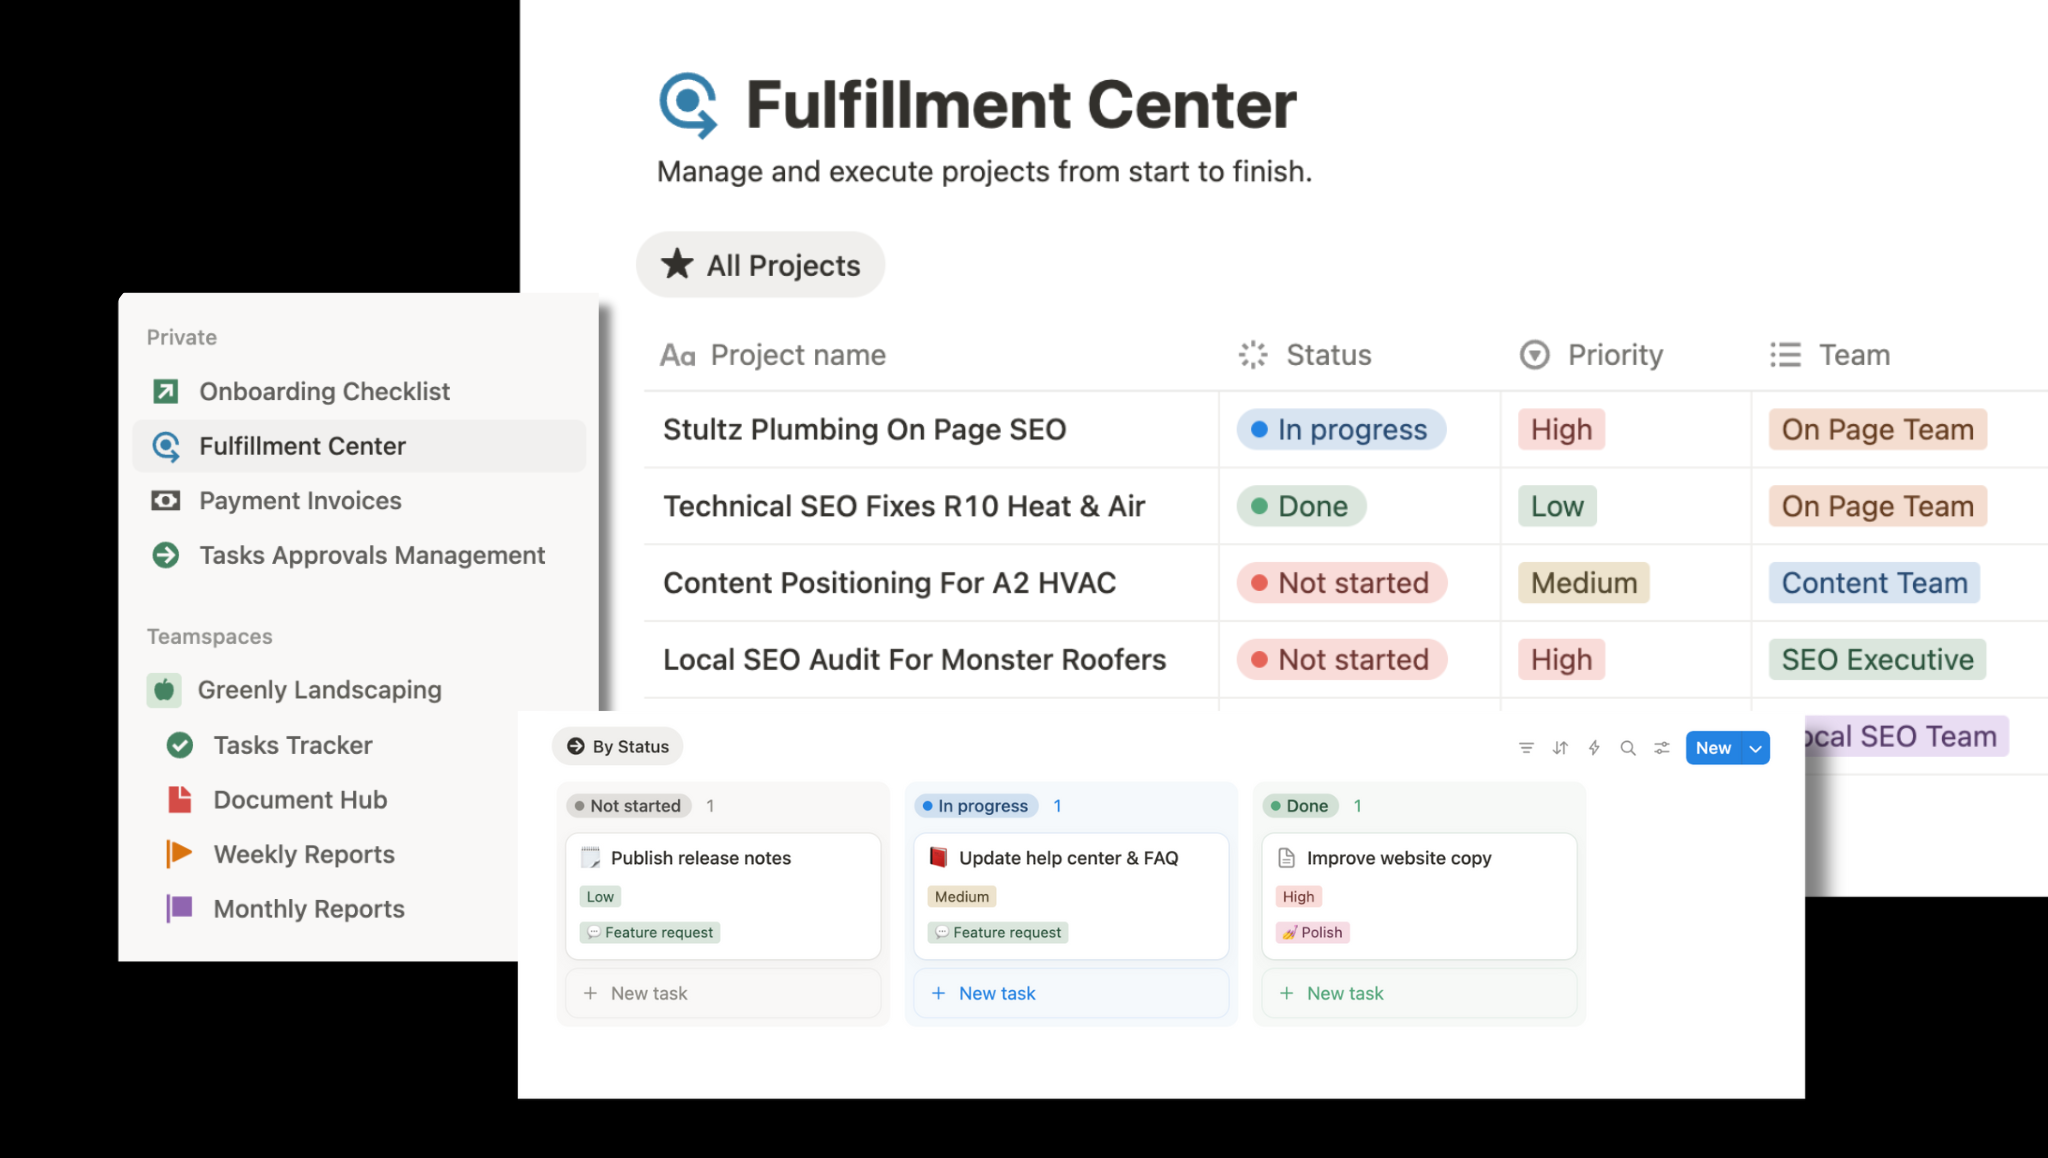2048x1158 pixels.
Task: Select the filter icon in the board toolbar
Action: (x=1525, y=747)
